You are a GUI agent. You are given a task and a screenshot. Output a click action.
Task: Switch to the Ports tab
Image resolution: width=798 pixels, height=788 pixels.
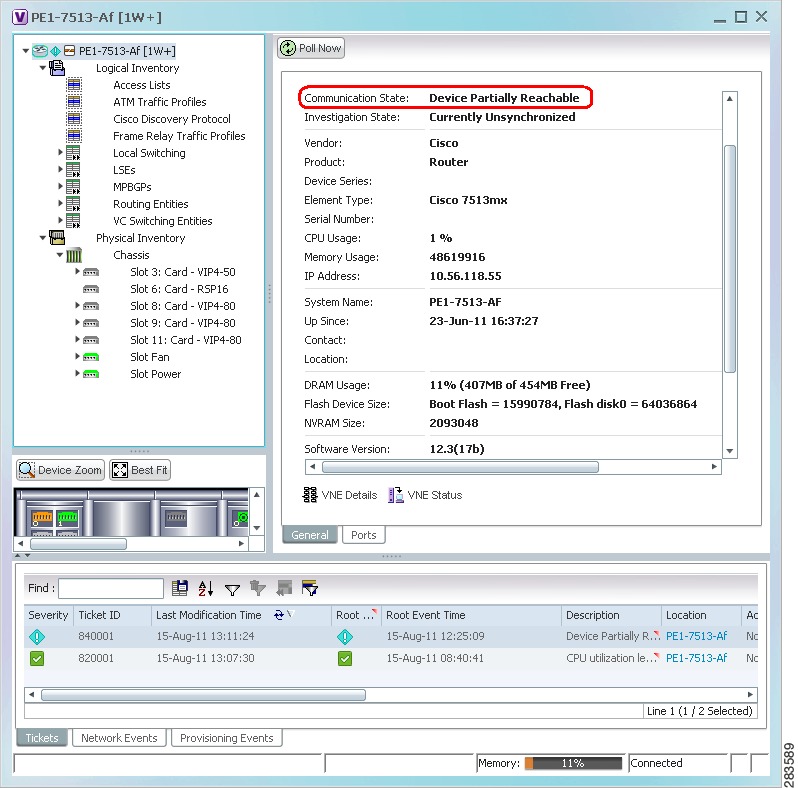click(363, 535)
